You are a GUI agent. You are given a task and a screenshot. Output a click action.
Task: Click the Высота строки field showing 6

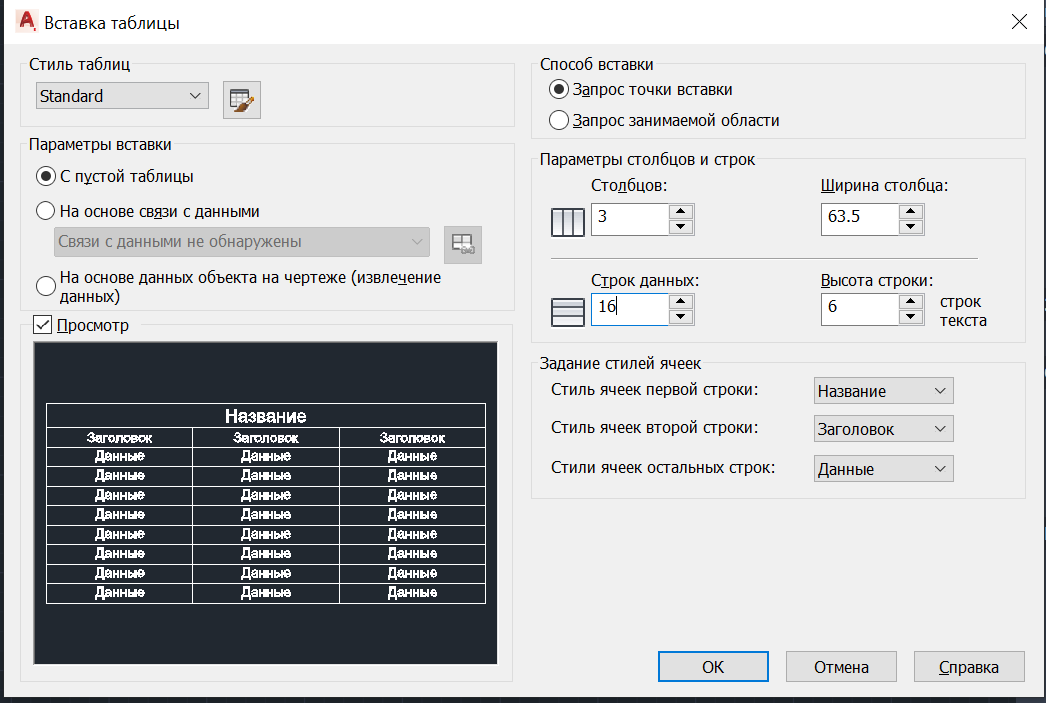tap(859, 309)
